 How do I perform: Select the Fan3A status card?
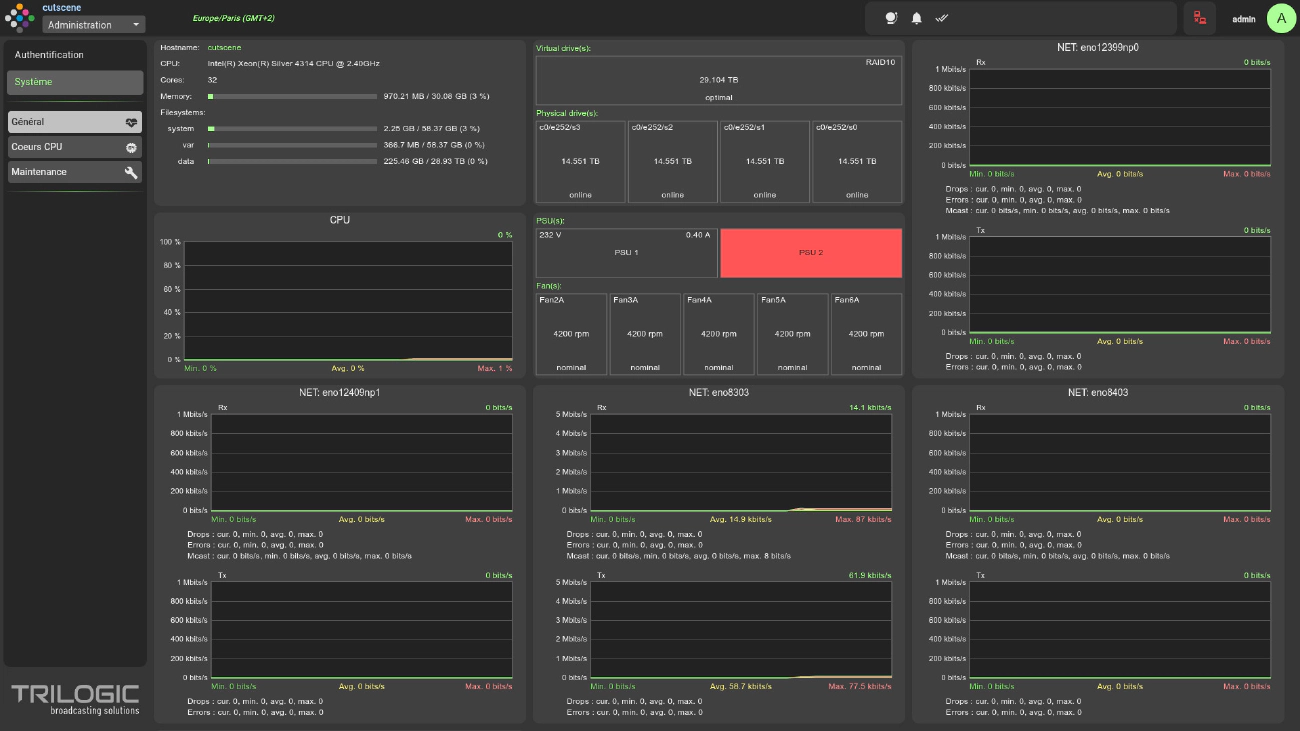click(x=645, y=334)
